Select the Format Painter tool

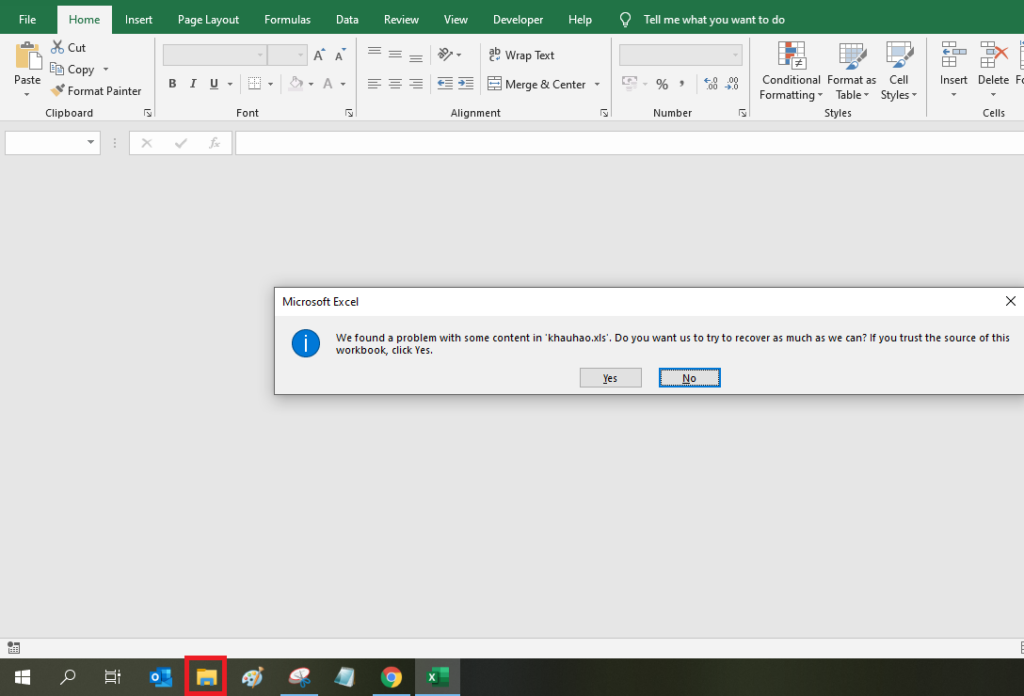coord(96,90)
